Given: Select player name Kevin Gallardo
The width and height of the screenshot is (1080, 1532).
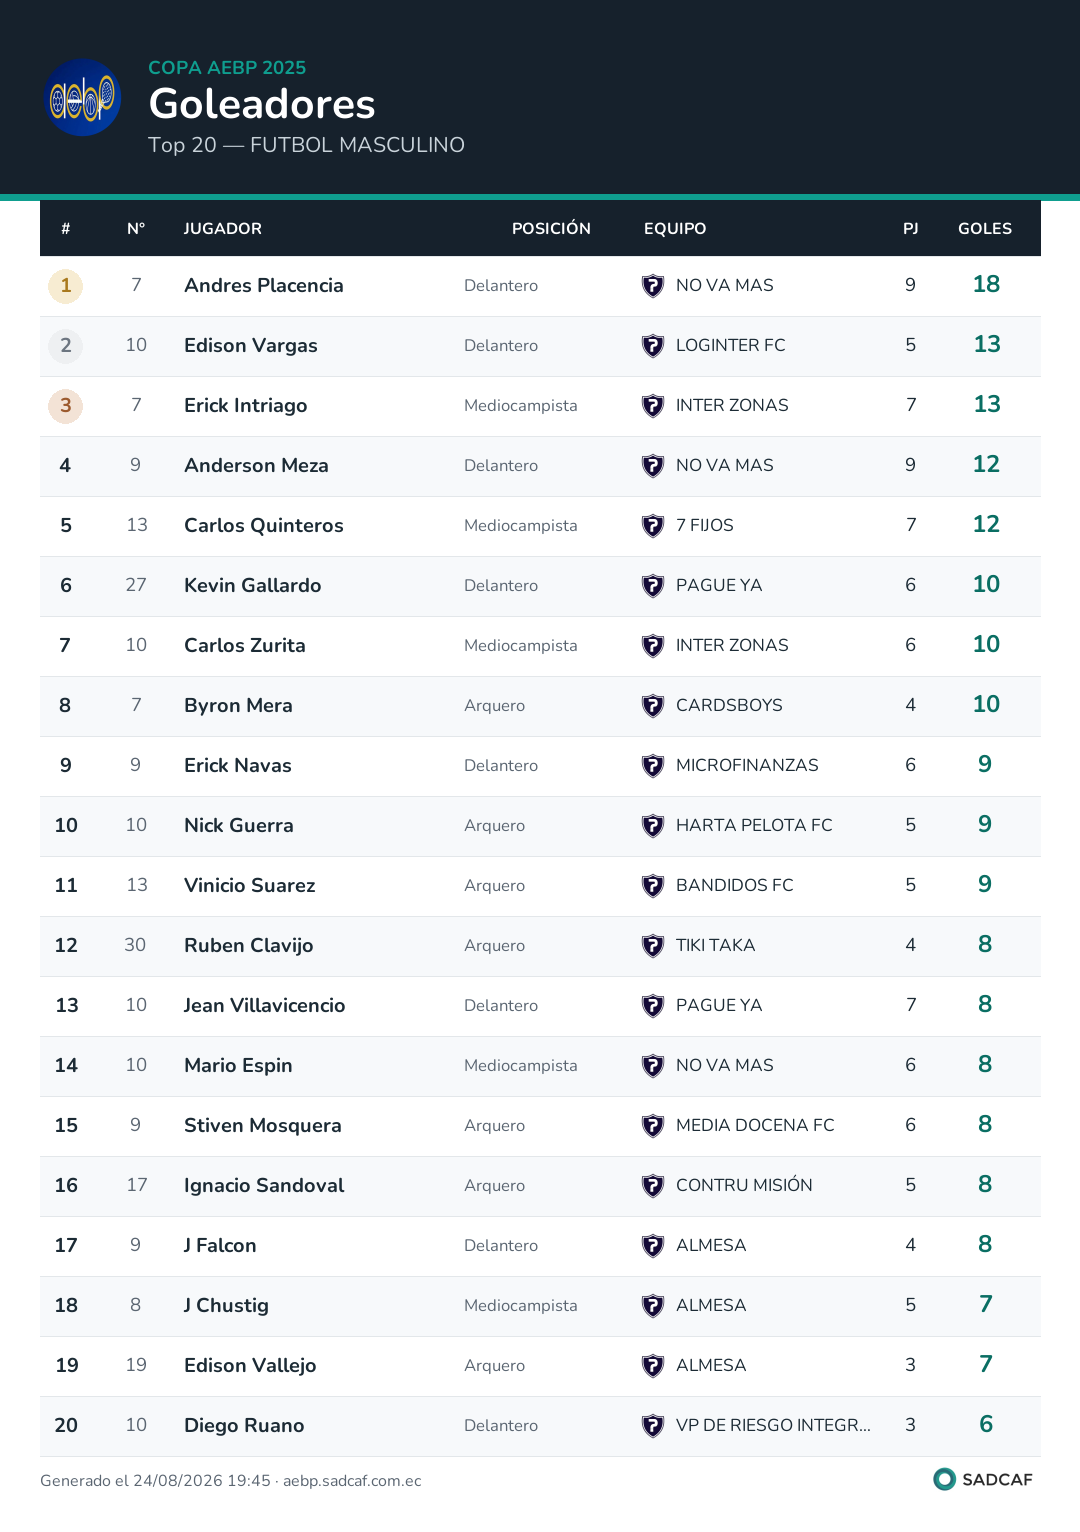Looking at the screenshot, I should [x=253, y=586].
